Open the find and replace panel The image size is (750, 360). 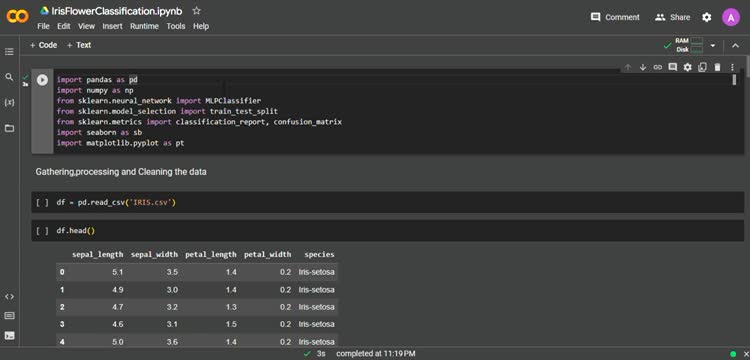point(9,77)
